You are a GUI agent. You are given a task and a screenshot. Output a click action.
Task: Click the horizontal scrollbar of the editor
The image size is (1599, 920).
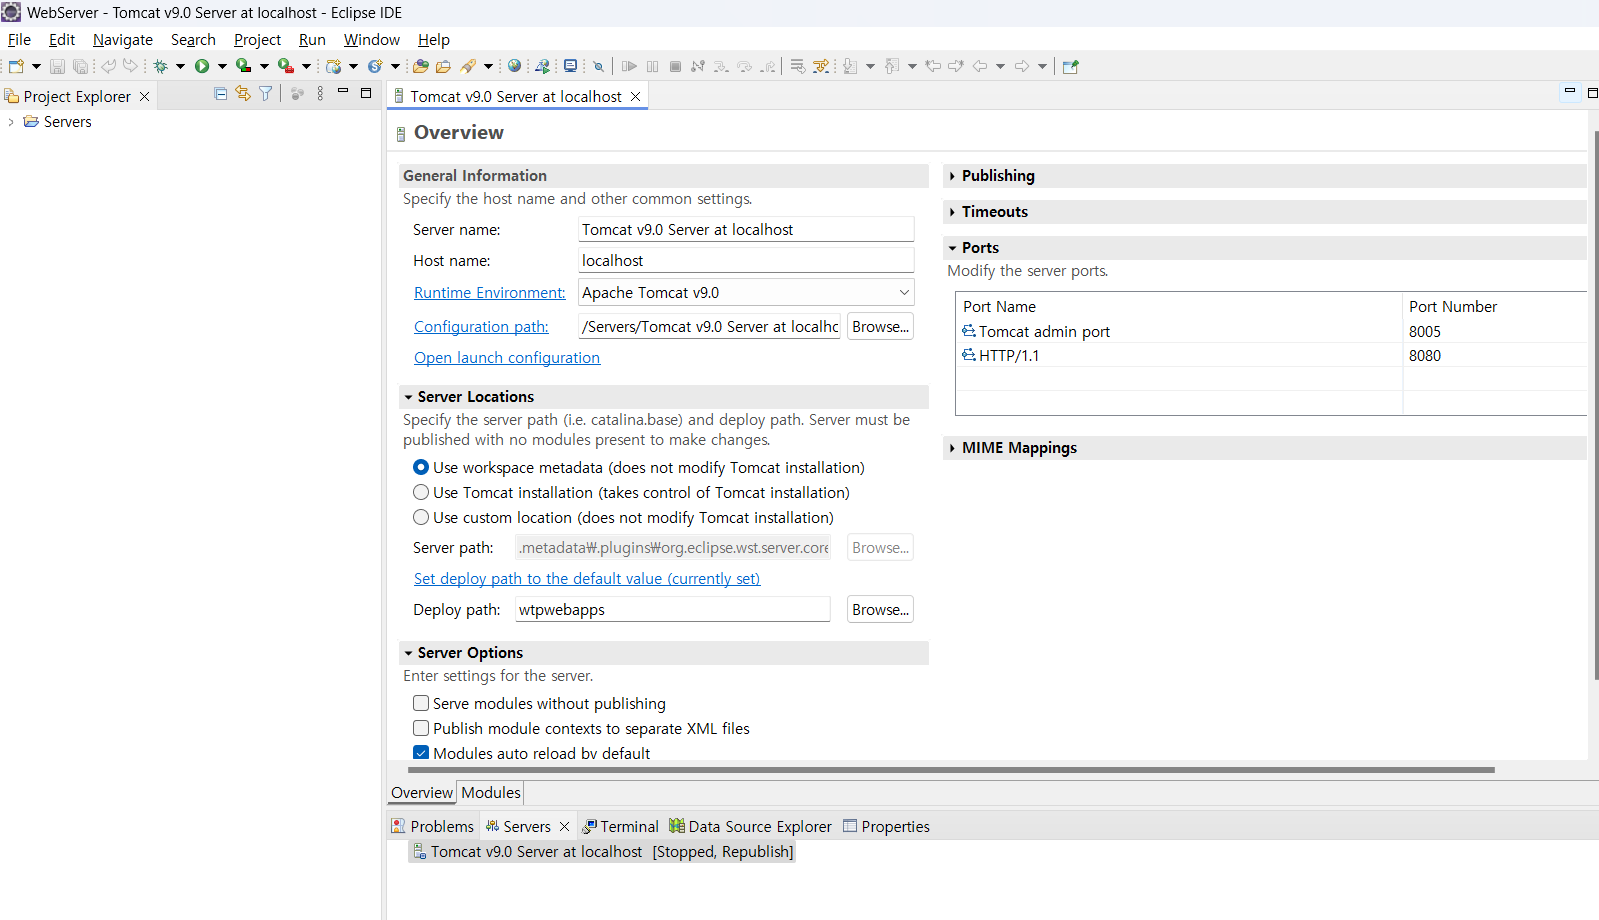click(951, 770)
